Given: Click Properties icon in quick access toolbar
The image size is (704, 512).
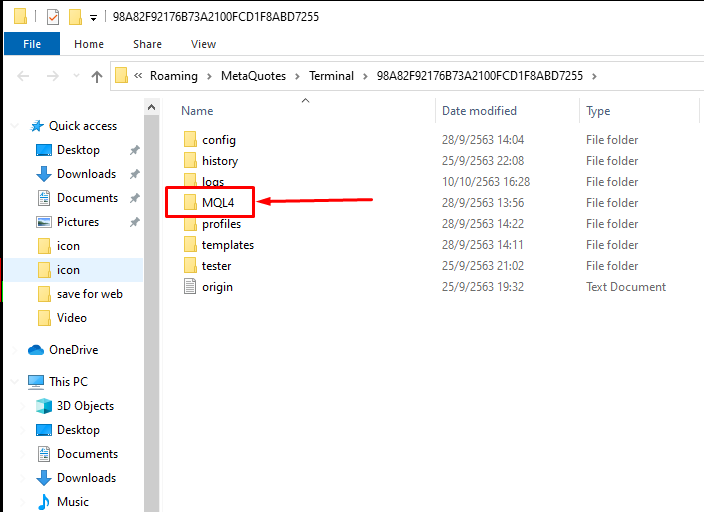Looking at the screenshot, I should [54, 17].
